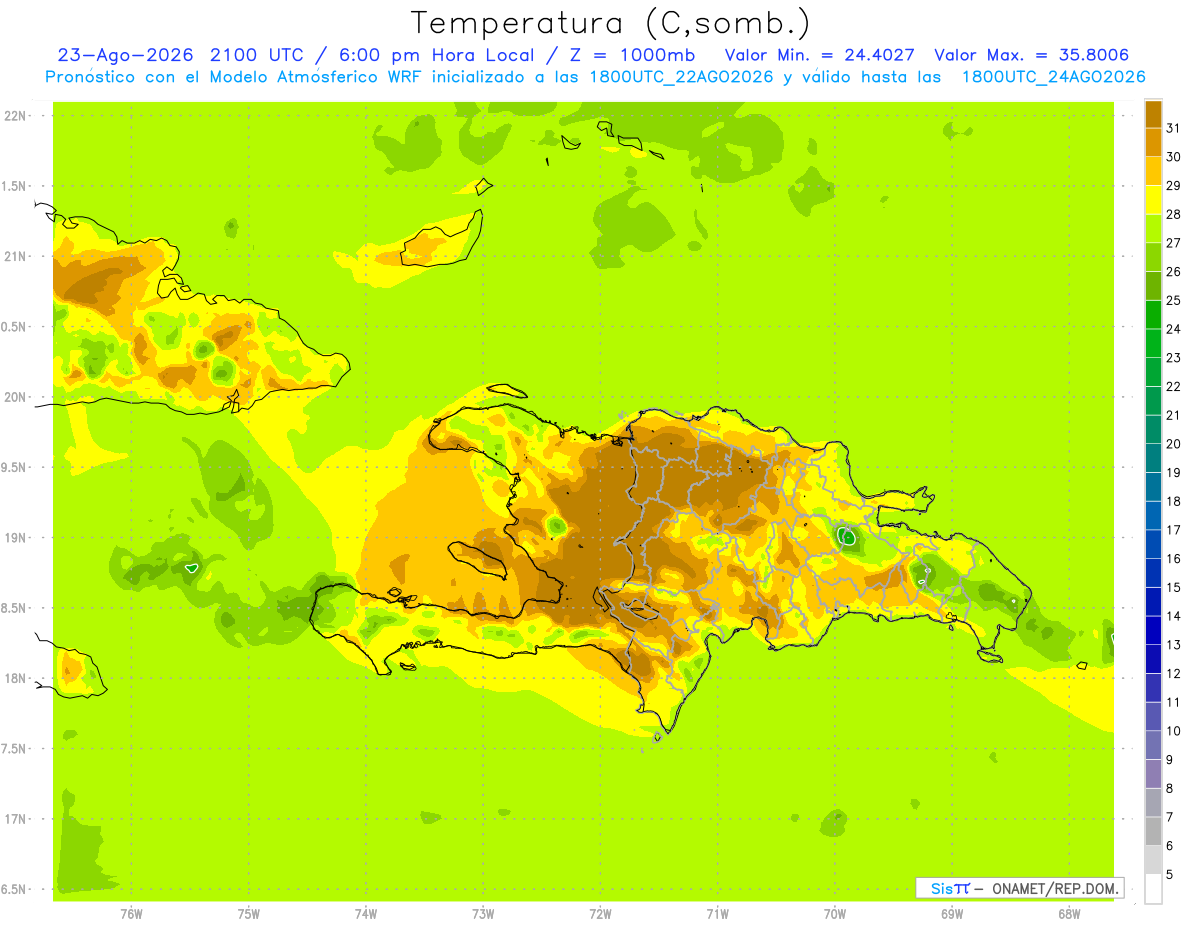The width and height of the screenshot is (1200, 927).
Task: Click the "25" value on color scale
Action: click(1174, 300)
